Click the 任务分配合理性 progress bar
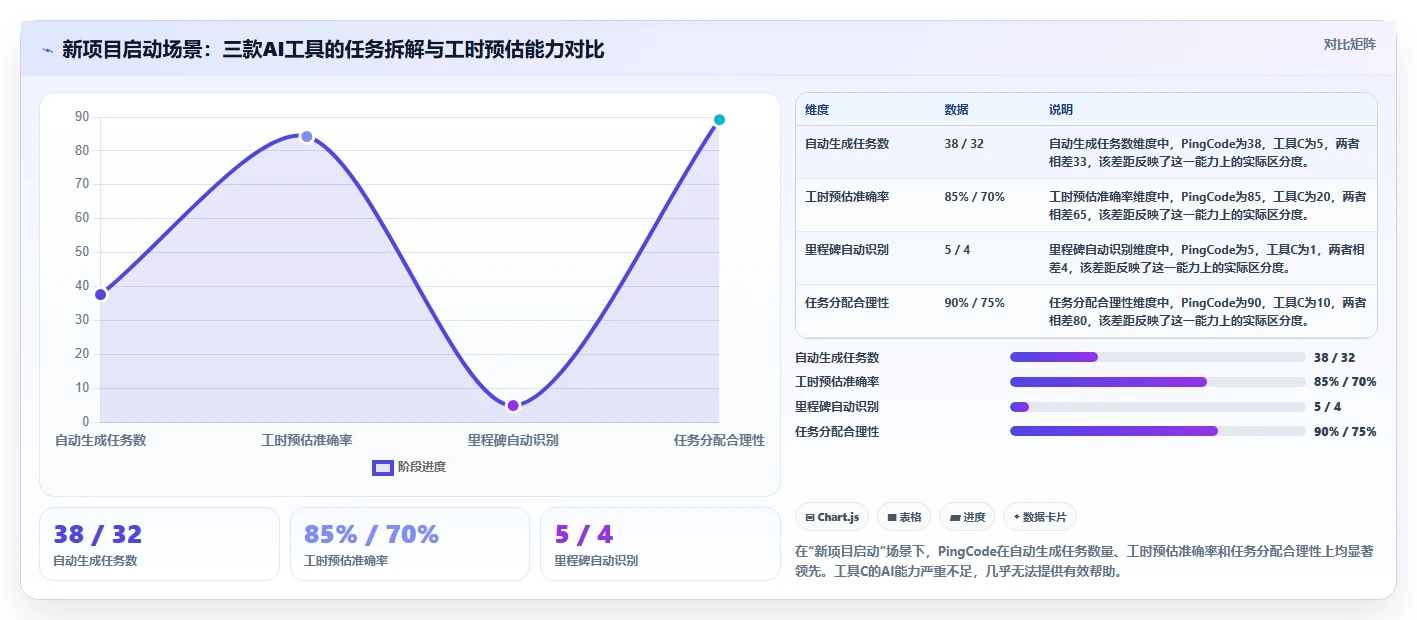The height and width of the screenshot is (620, 1417). (x=1158, y=431)
